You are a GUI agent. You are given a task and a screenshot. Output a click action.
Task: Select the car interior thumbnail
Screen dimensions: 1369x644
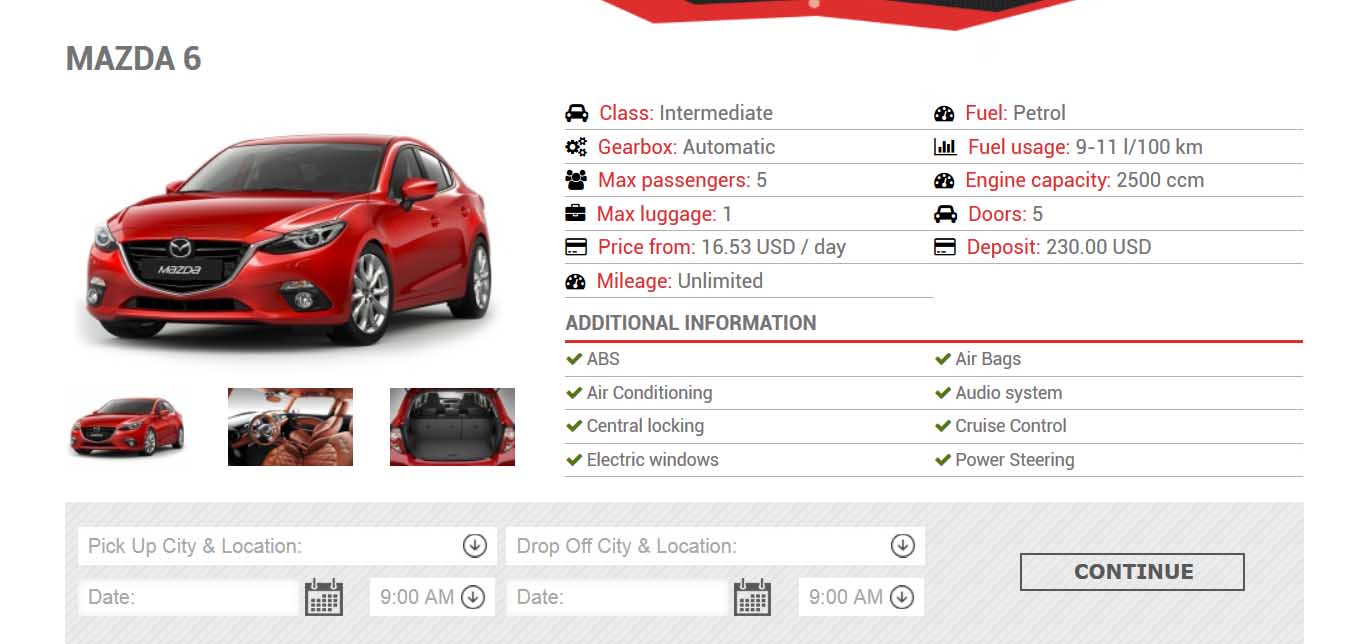pos(290,427)
